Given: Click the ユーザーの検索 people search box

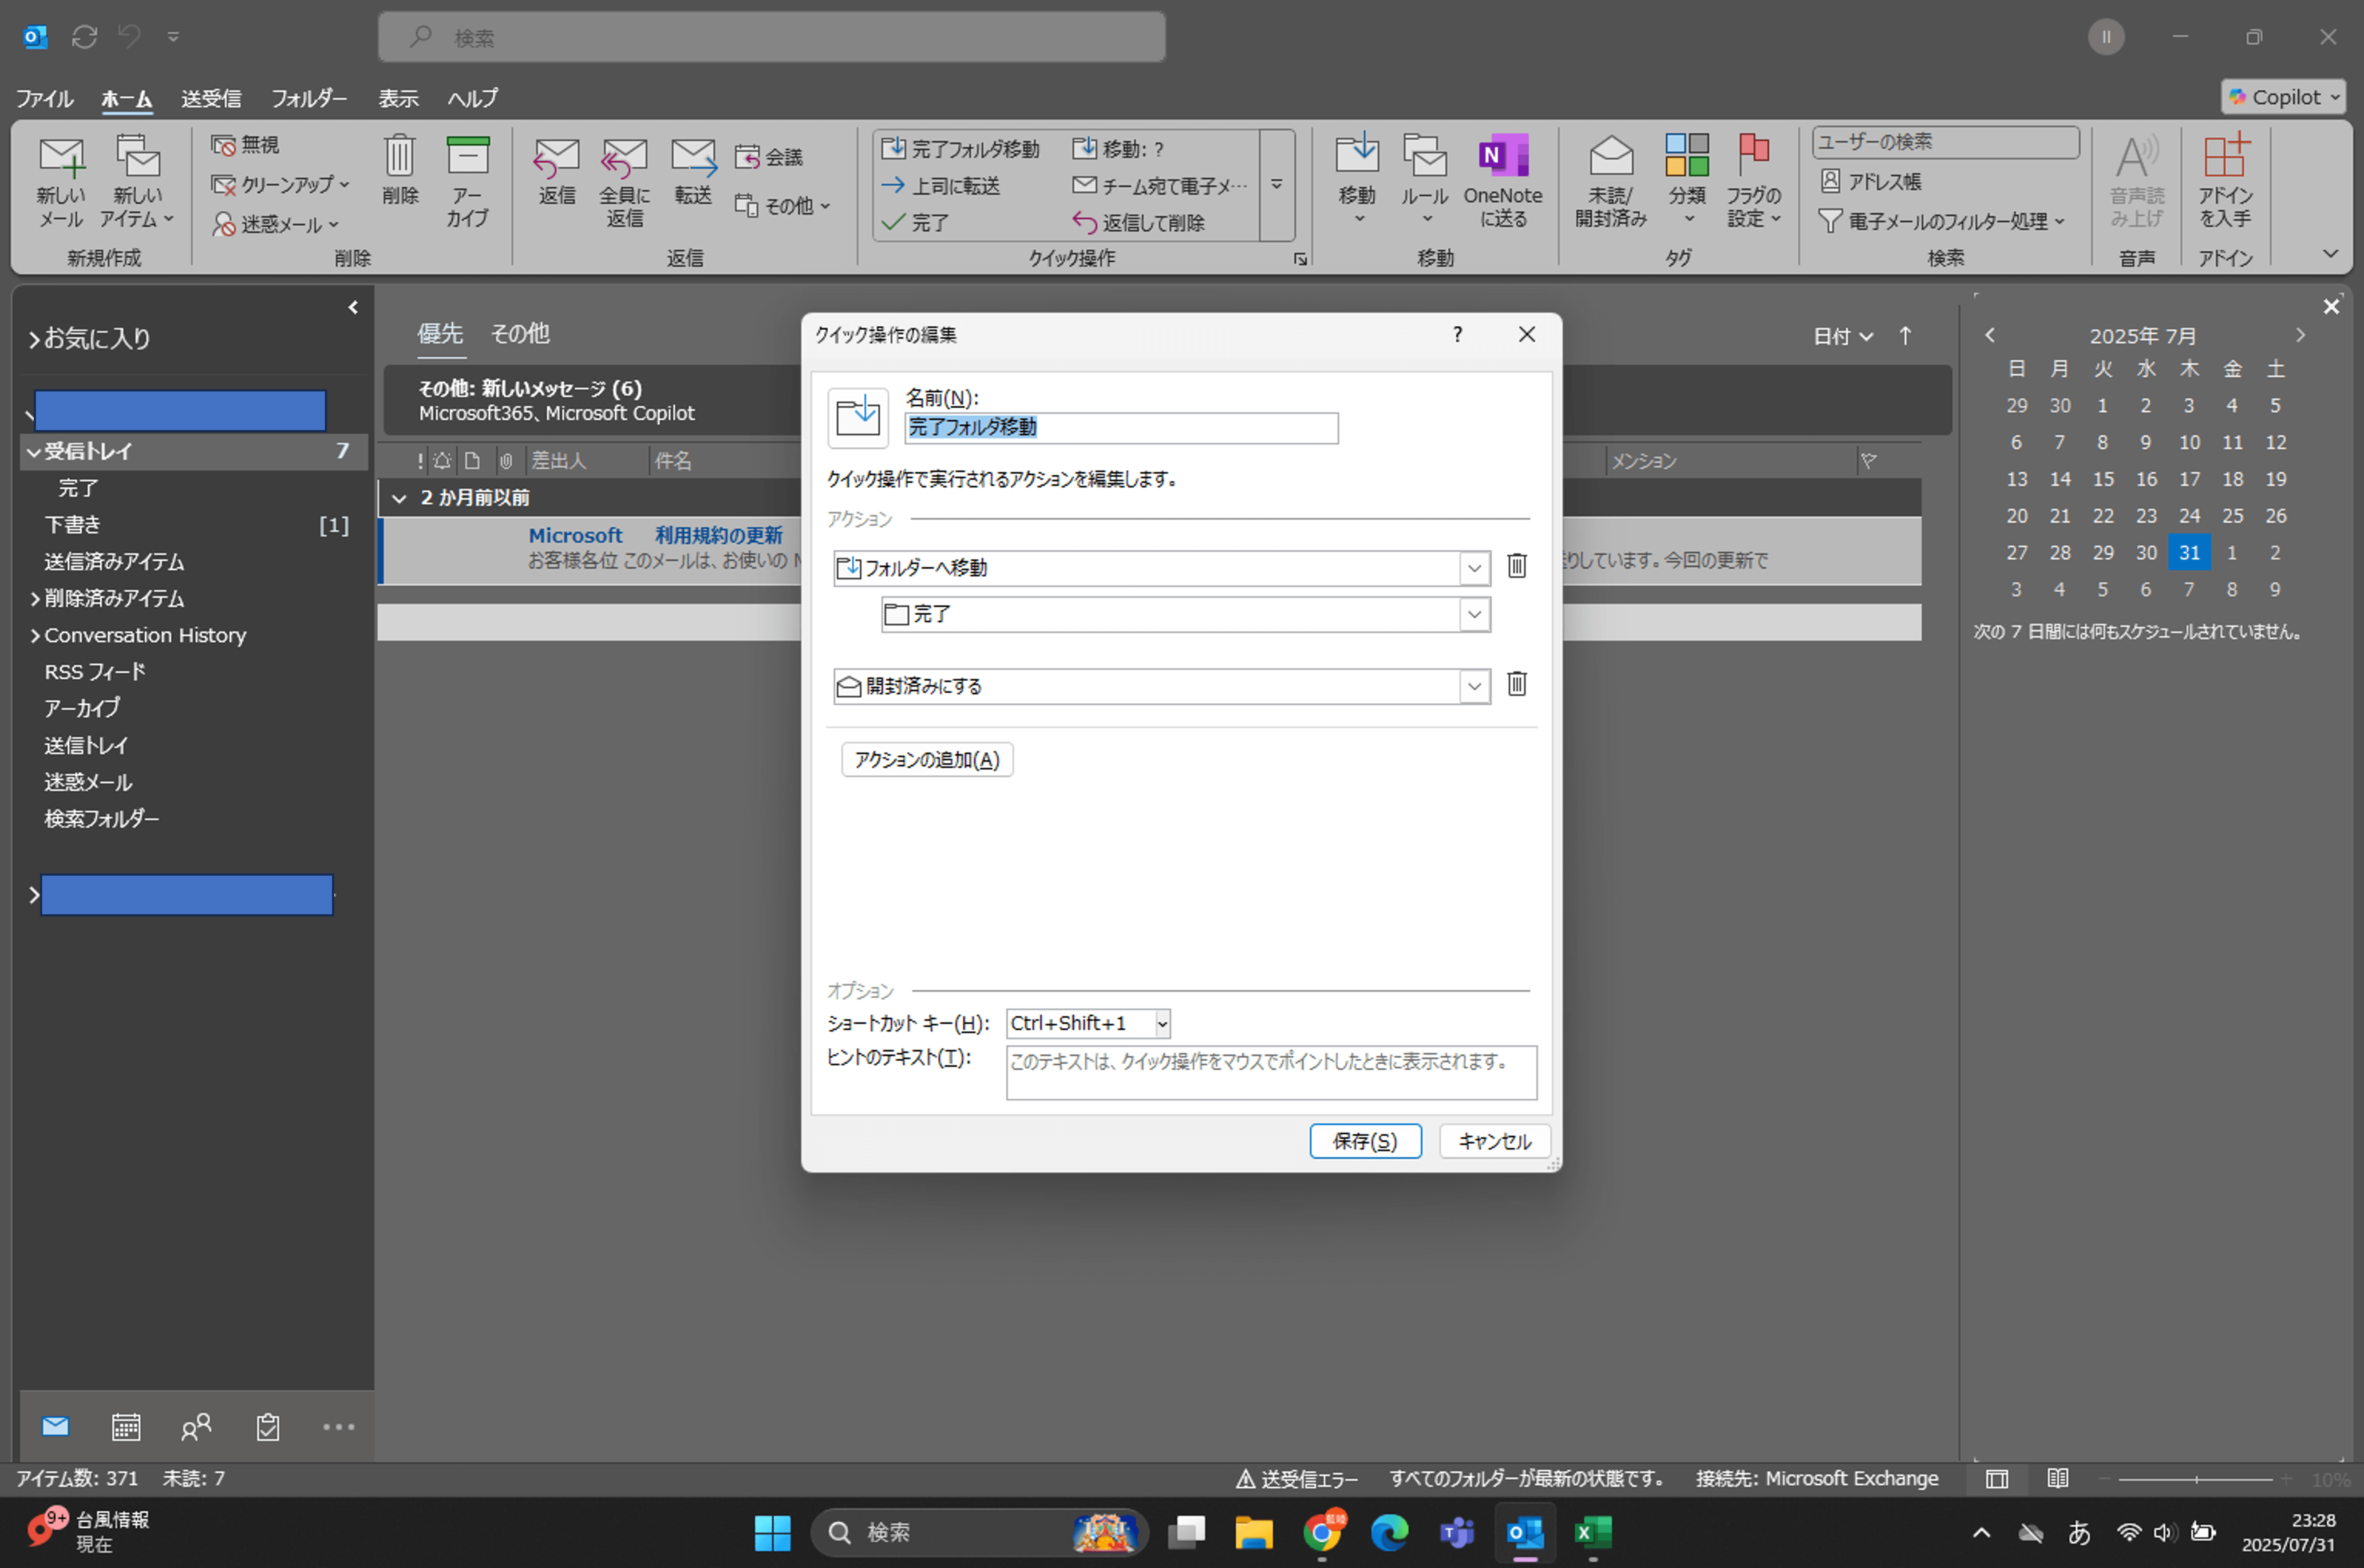Looking at the screenshot, I should [x=1945, y=142].
